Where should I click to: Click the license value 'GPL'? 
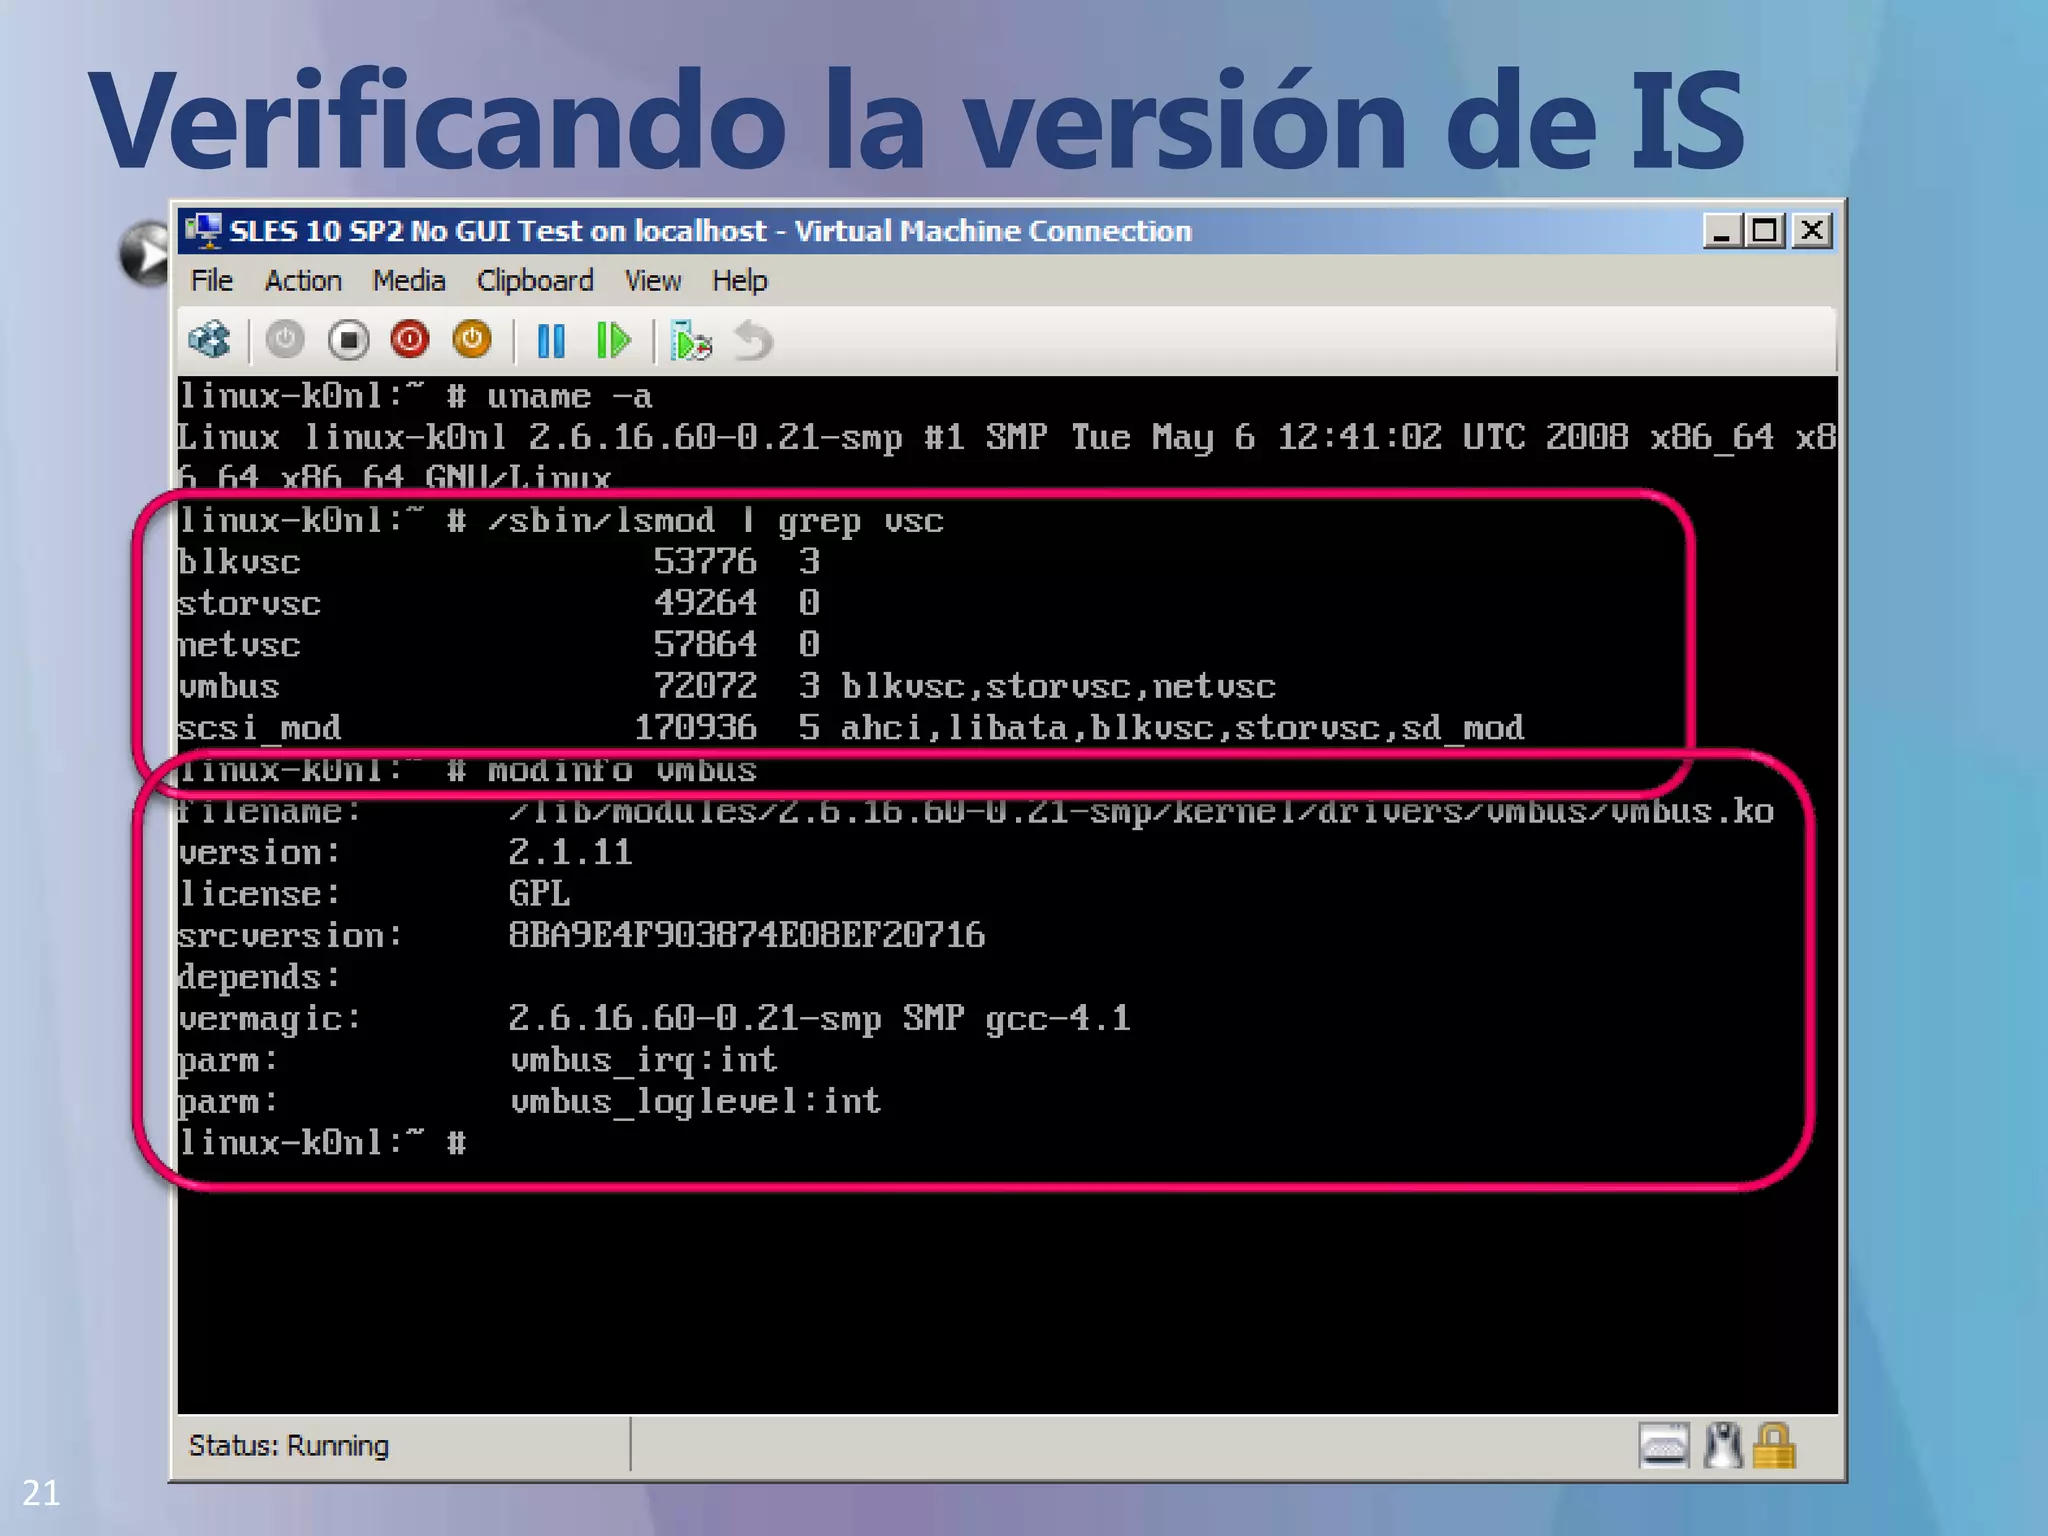tap(539, 894)
